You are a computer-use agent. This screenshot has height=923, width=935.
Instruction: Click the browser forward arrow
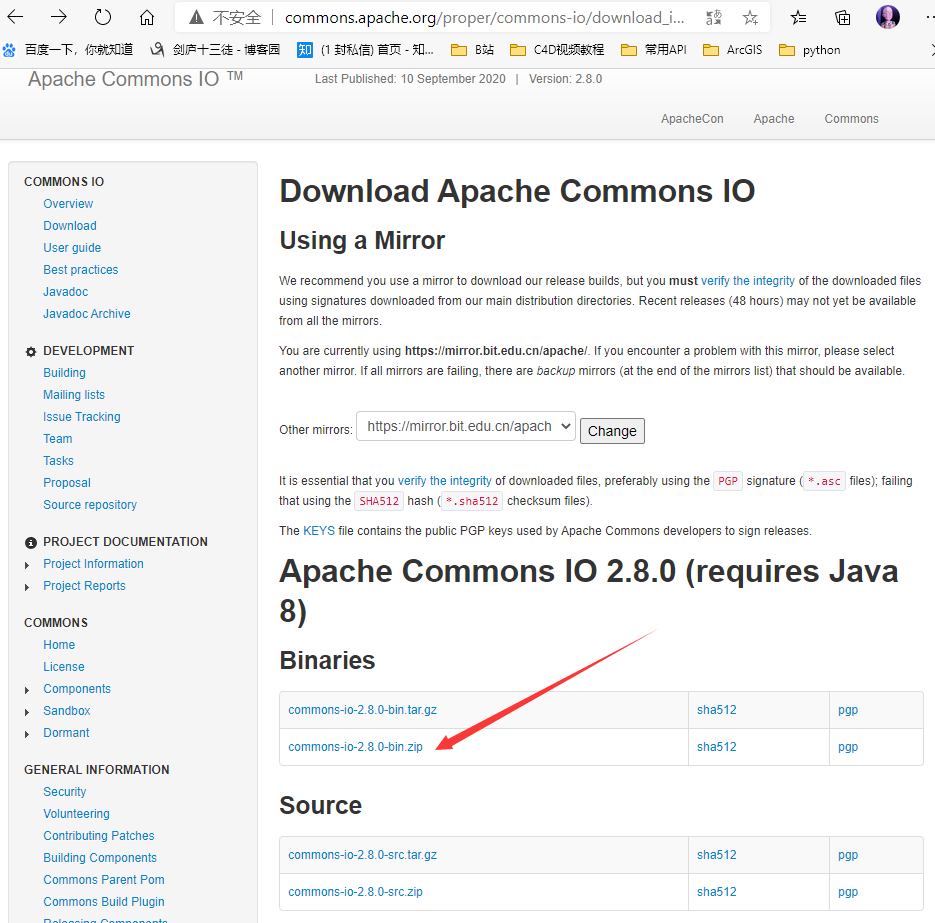tap(59, 17)
